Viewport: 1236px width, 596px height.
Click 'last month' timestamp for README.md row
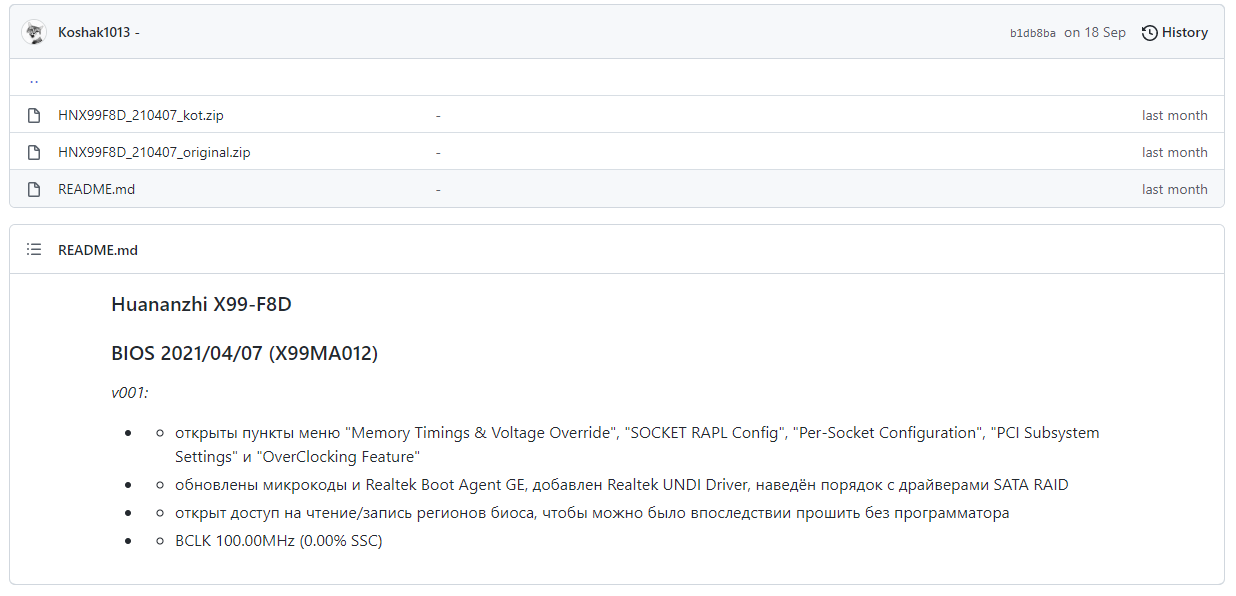point(1174,189)
